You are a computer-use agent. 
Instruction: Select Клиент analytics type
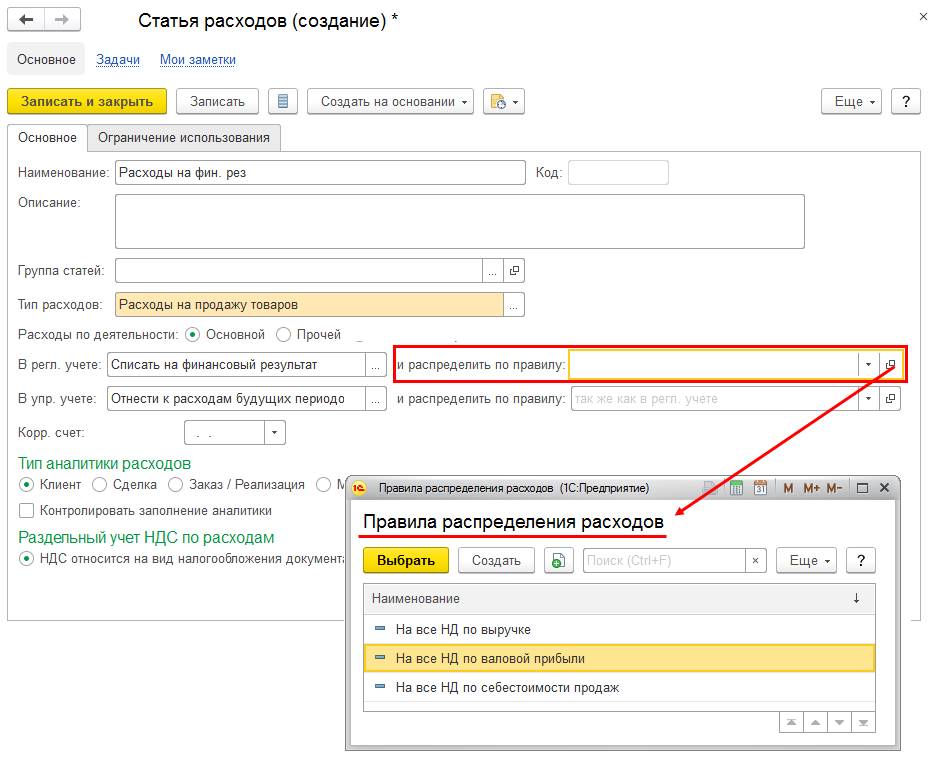[26, 485]
